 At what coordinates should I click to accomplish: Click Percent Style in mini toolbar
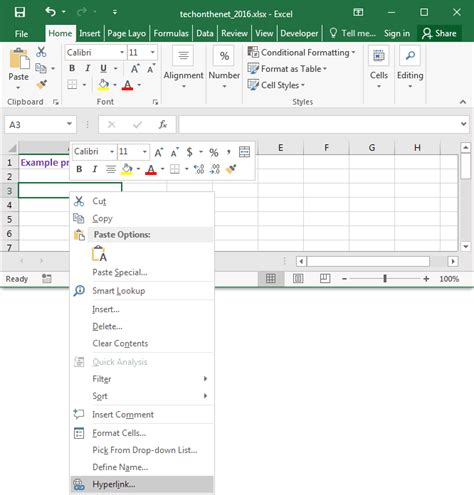pyautogui.click(x=214, y=153)
